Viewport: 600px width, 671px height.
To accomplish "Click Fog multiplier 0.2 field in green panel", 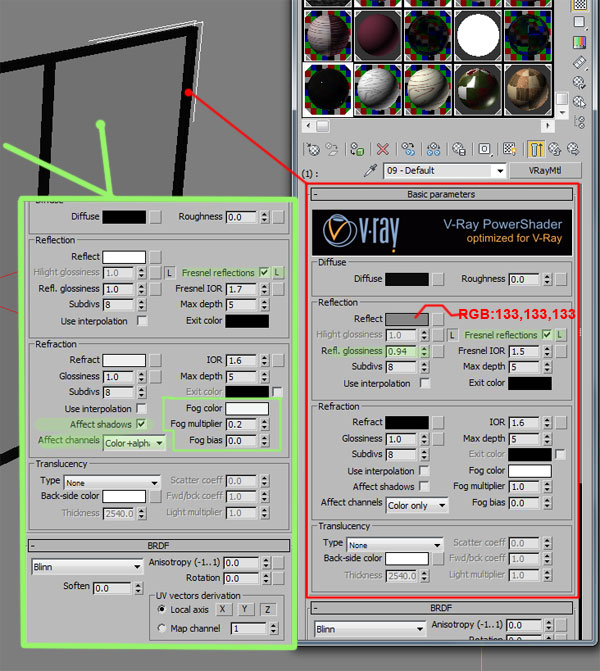I will 241,425.
